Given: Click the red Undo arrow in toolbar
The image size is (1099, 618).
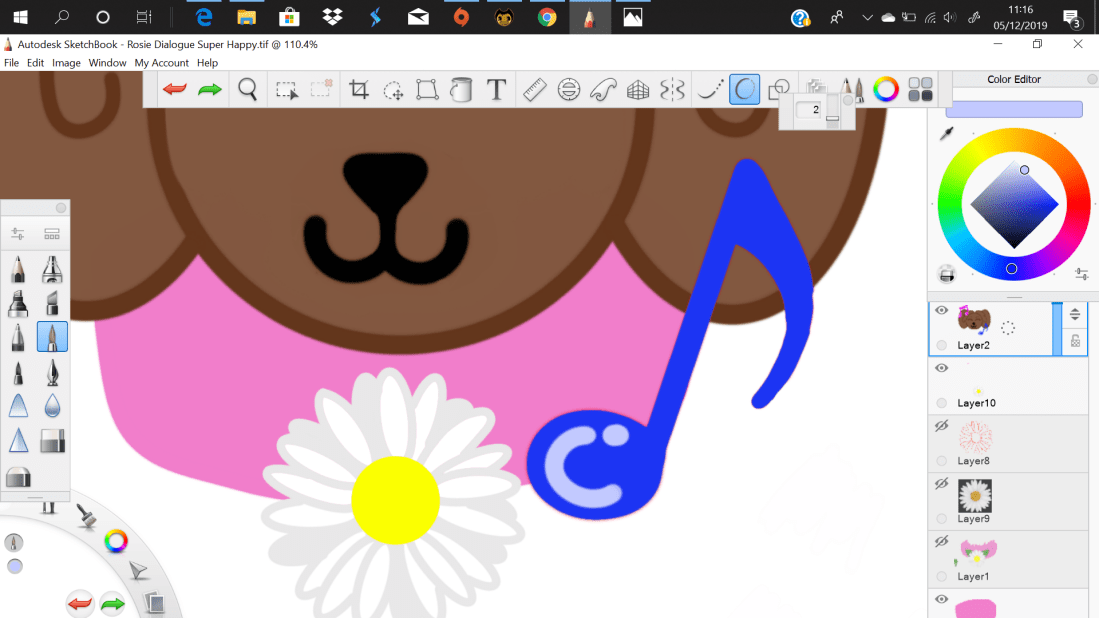Looking at the screenshot, I should click(x=175, y=90).
